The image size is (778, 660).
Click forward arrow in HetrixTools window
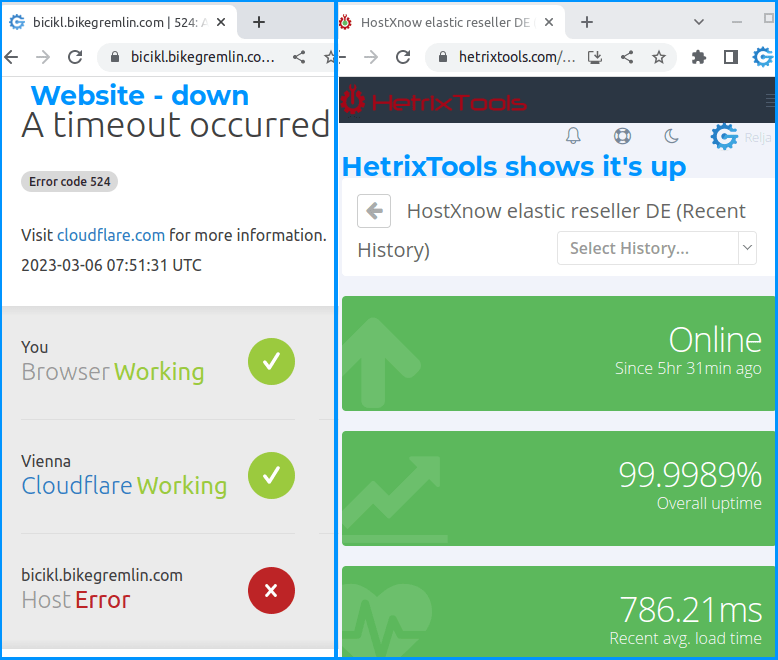point(371,58)
